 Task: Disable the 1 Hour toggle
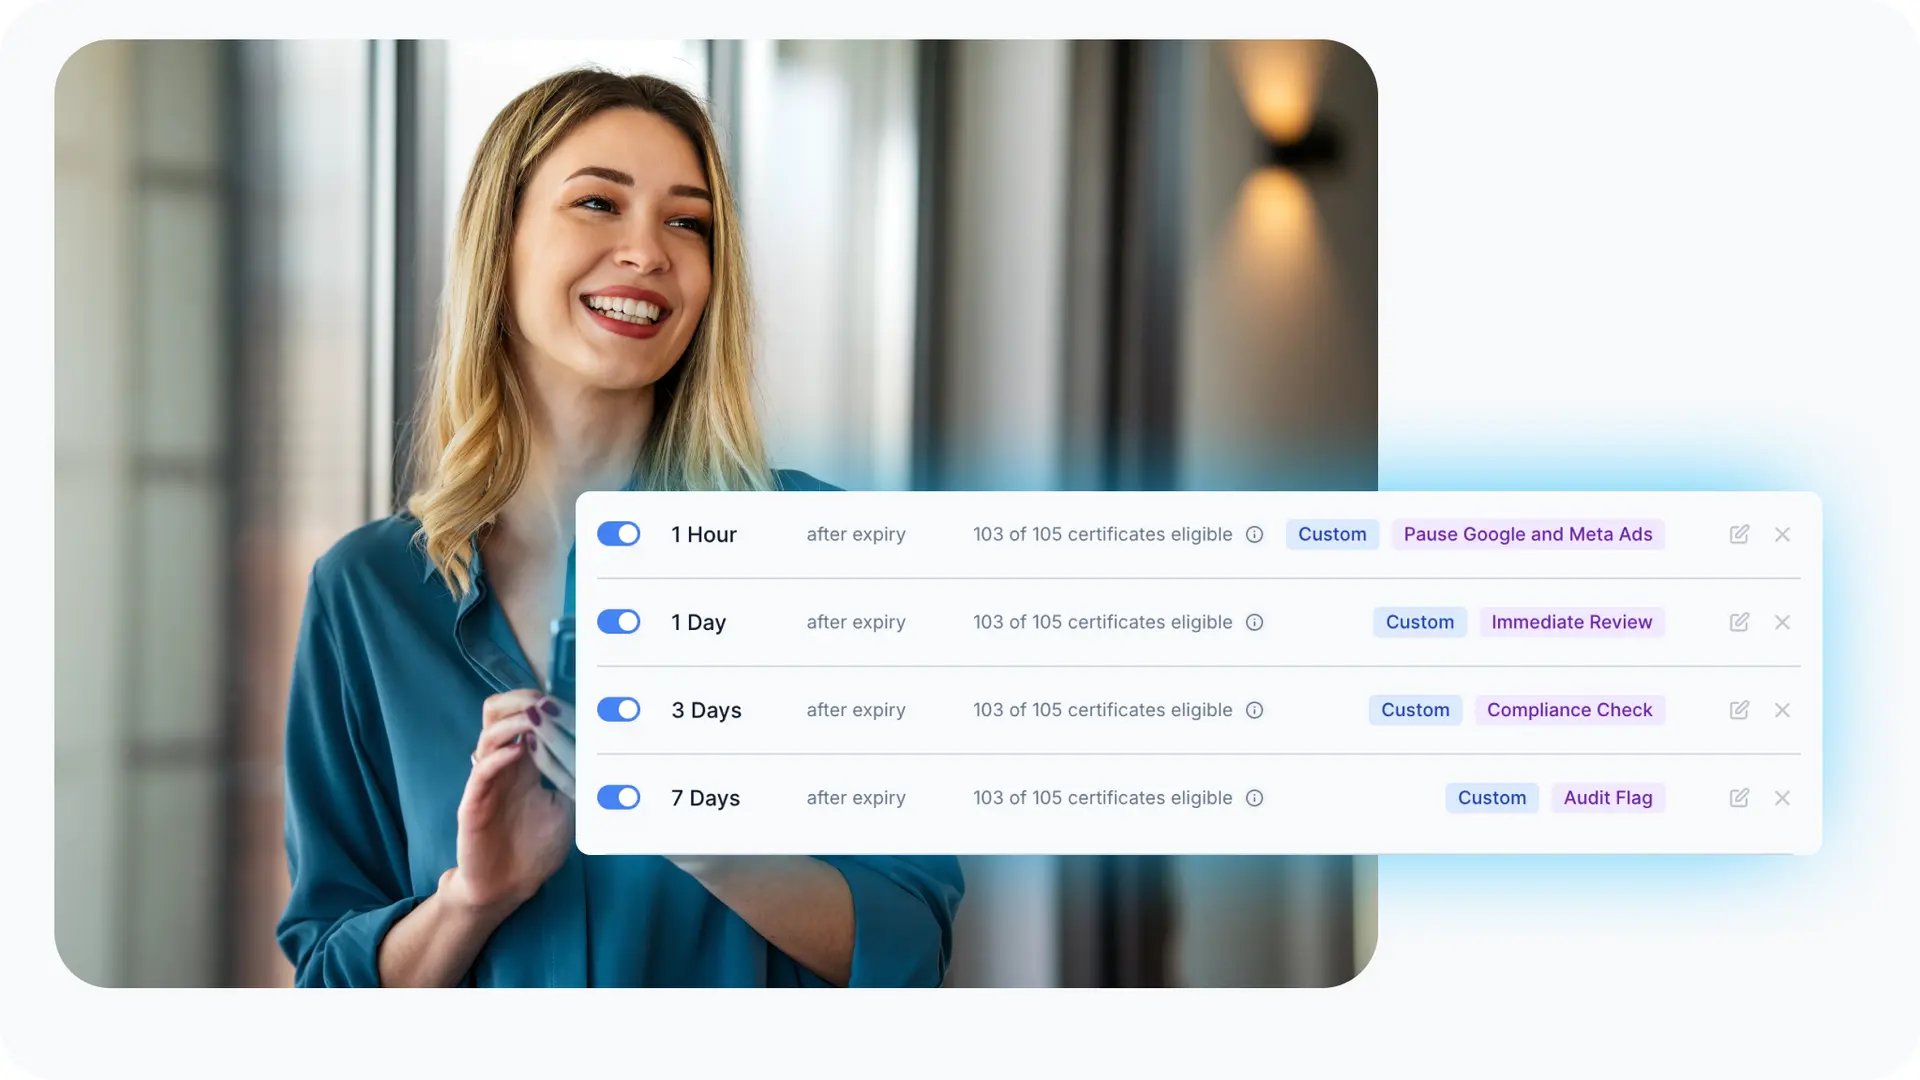coord(619,534)
